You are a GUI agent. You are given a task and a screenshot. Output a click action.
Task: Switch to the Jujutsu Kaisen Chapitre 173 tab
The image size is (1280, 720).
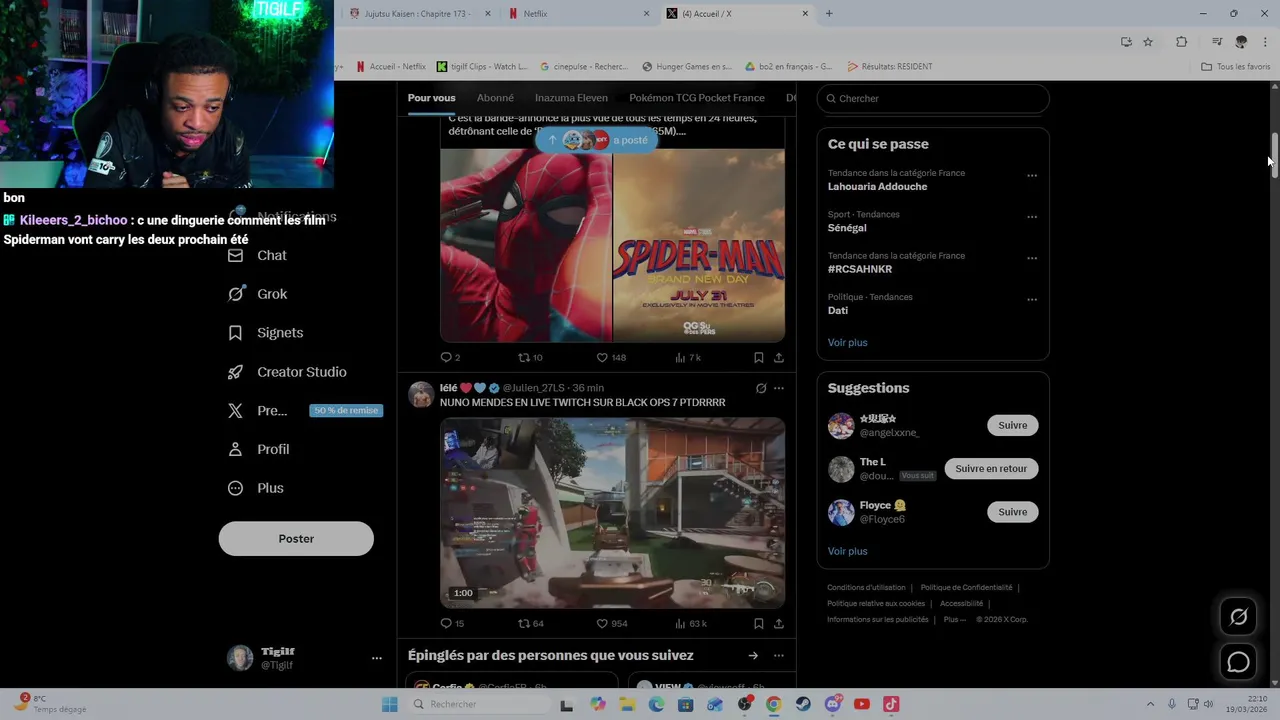click(x=419, y=14)
